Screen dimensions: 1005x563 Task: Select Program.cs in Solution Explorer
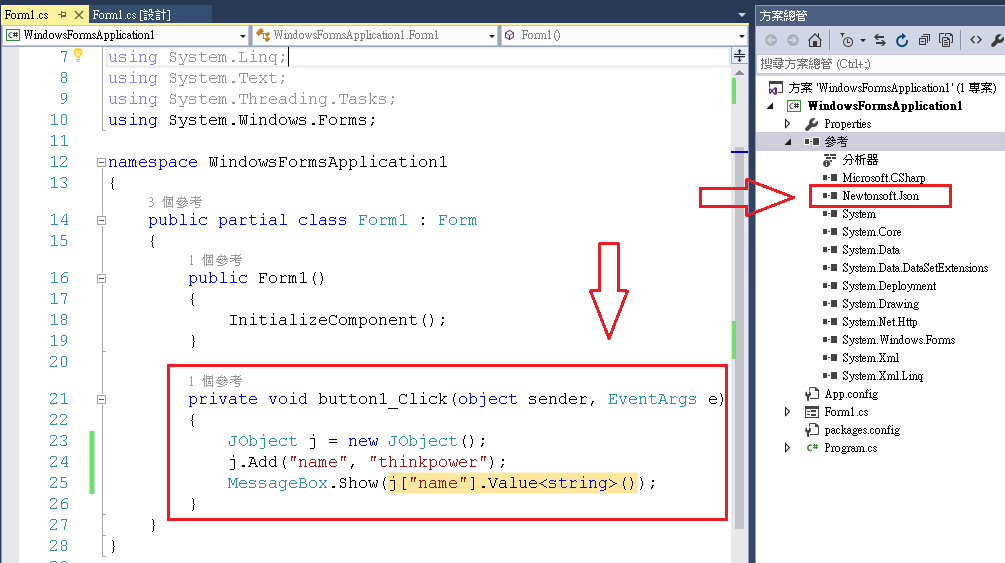(850, 448)
